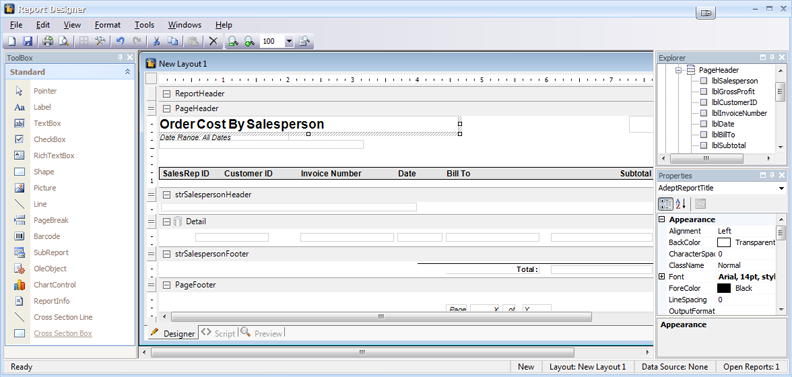Expand the Font property
Viewport: 792px width, 377px height.
point(662,277)
